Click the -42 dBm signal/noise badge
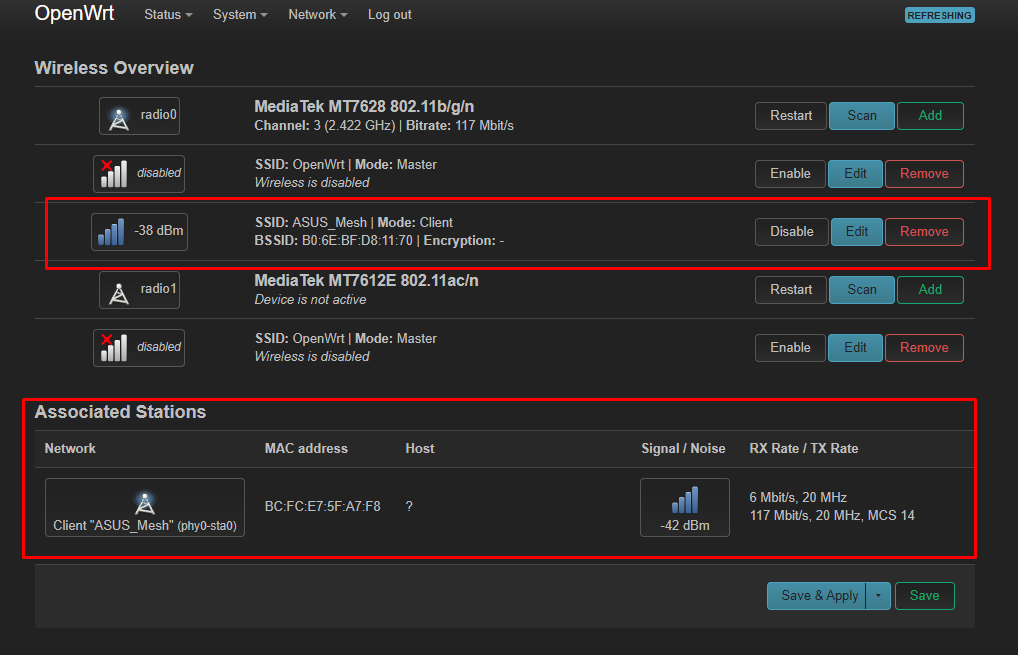 click(684, 508)
